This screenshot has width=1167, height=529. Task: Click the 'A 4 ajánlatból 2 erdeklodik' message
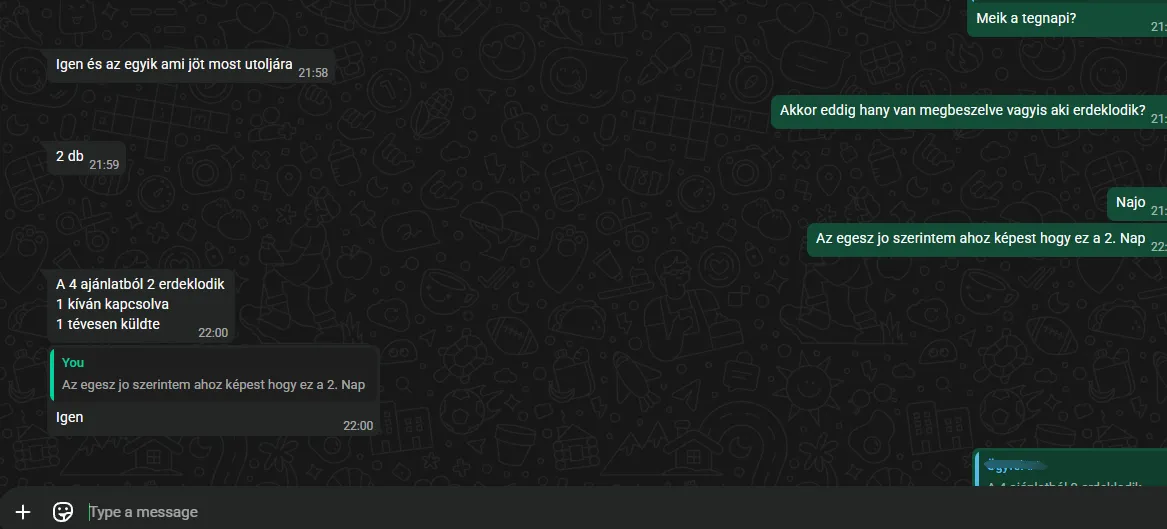140,283
